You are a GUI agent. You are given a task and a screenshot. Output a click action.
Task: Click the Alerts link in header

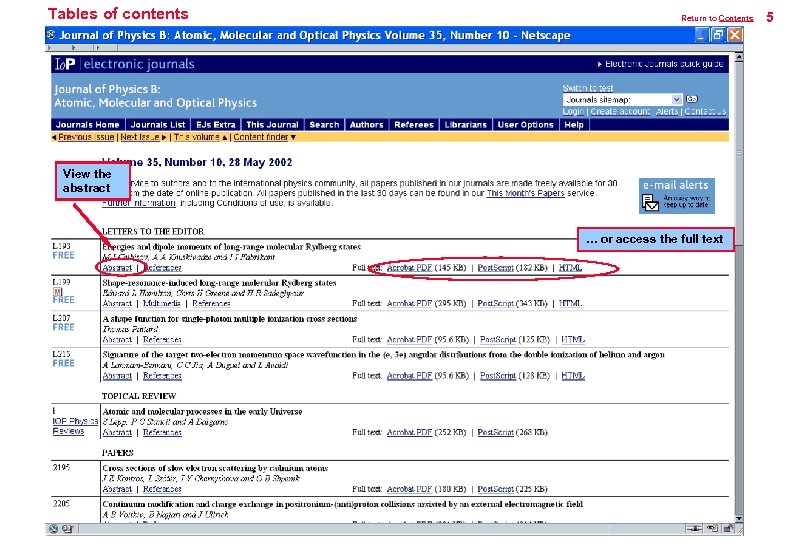tap(666, 111)
